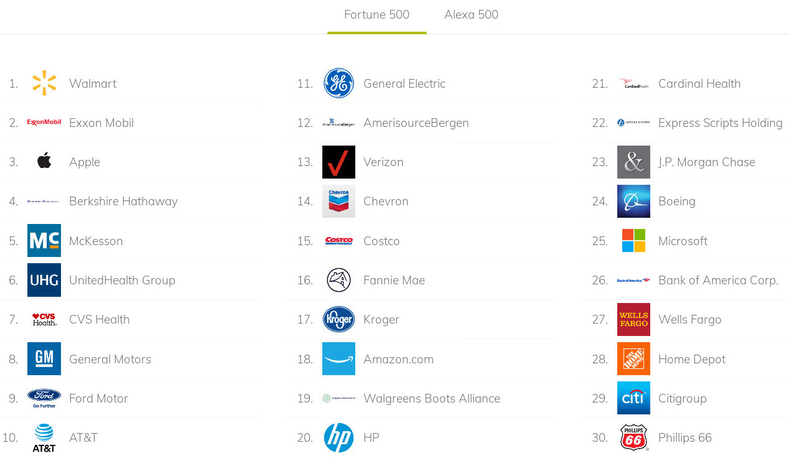
Task: Click the Citigroup citi logo
Action: pyautogui.click(x=634, y=398)
